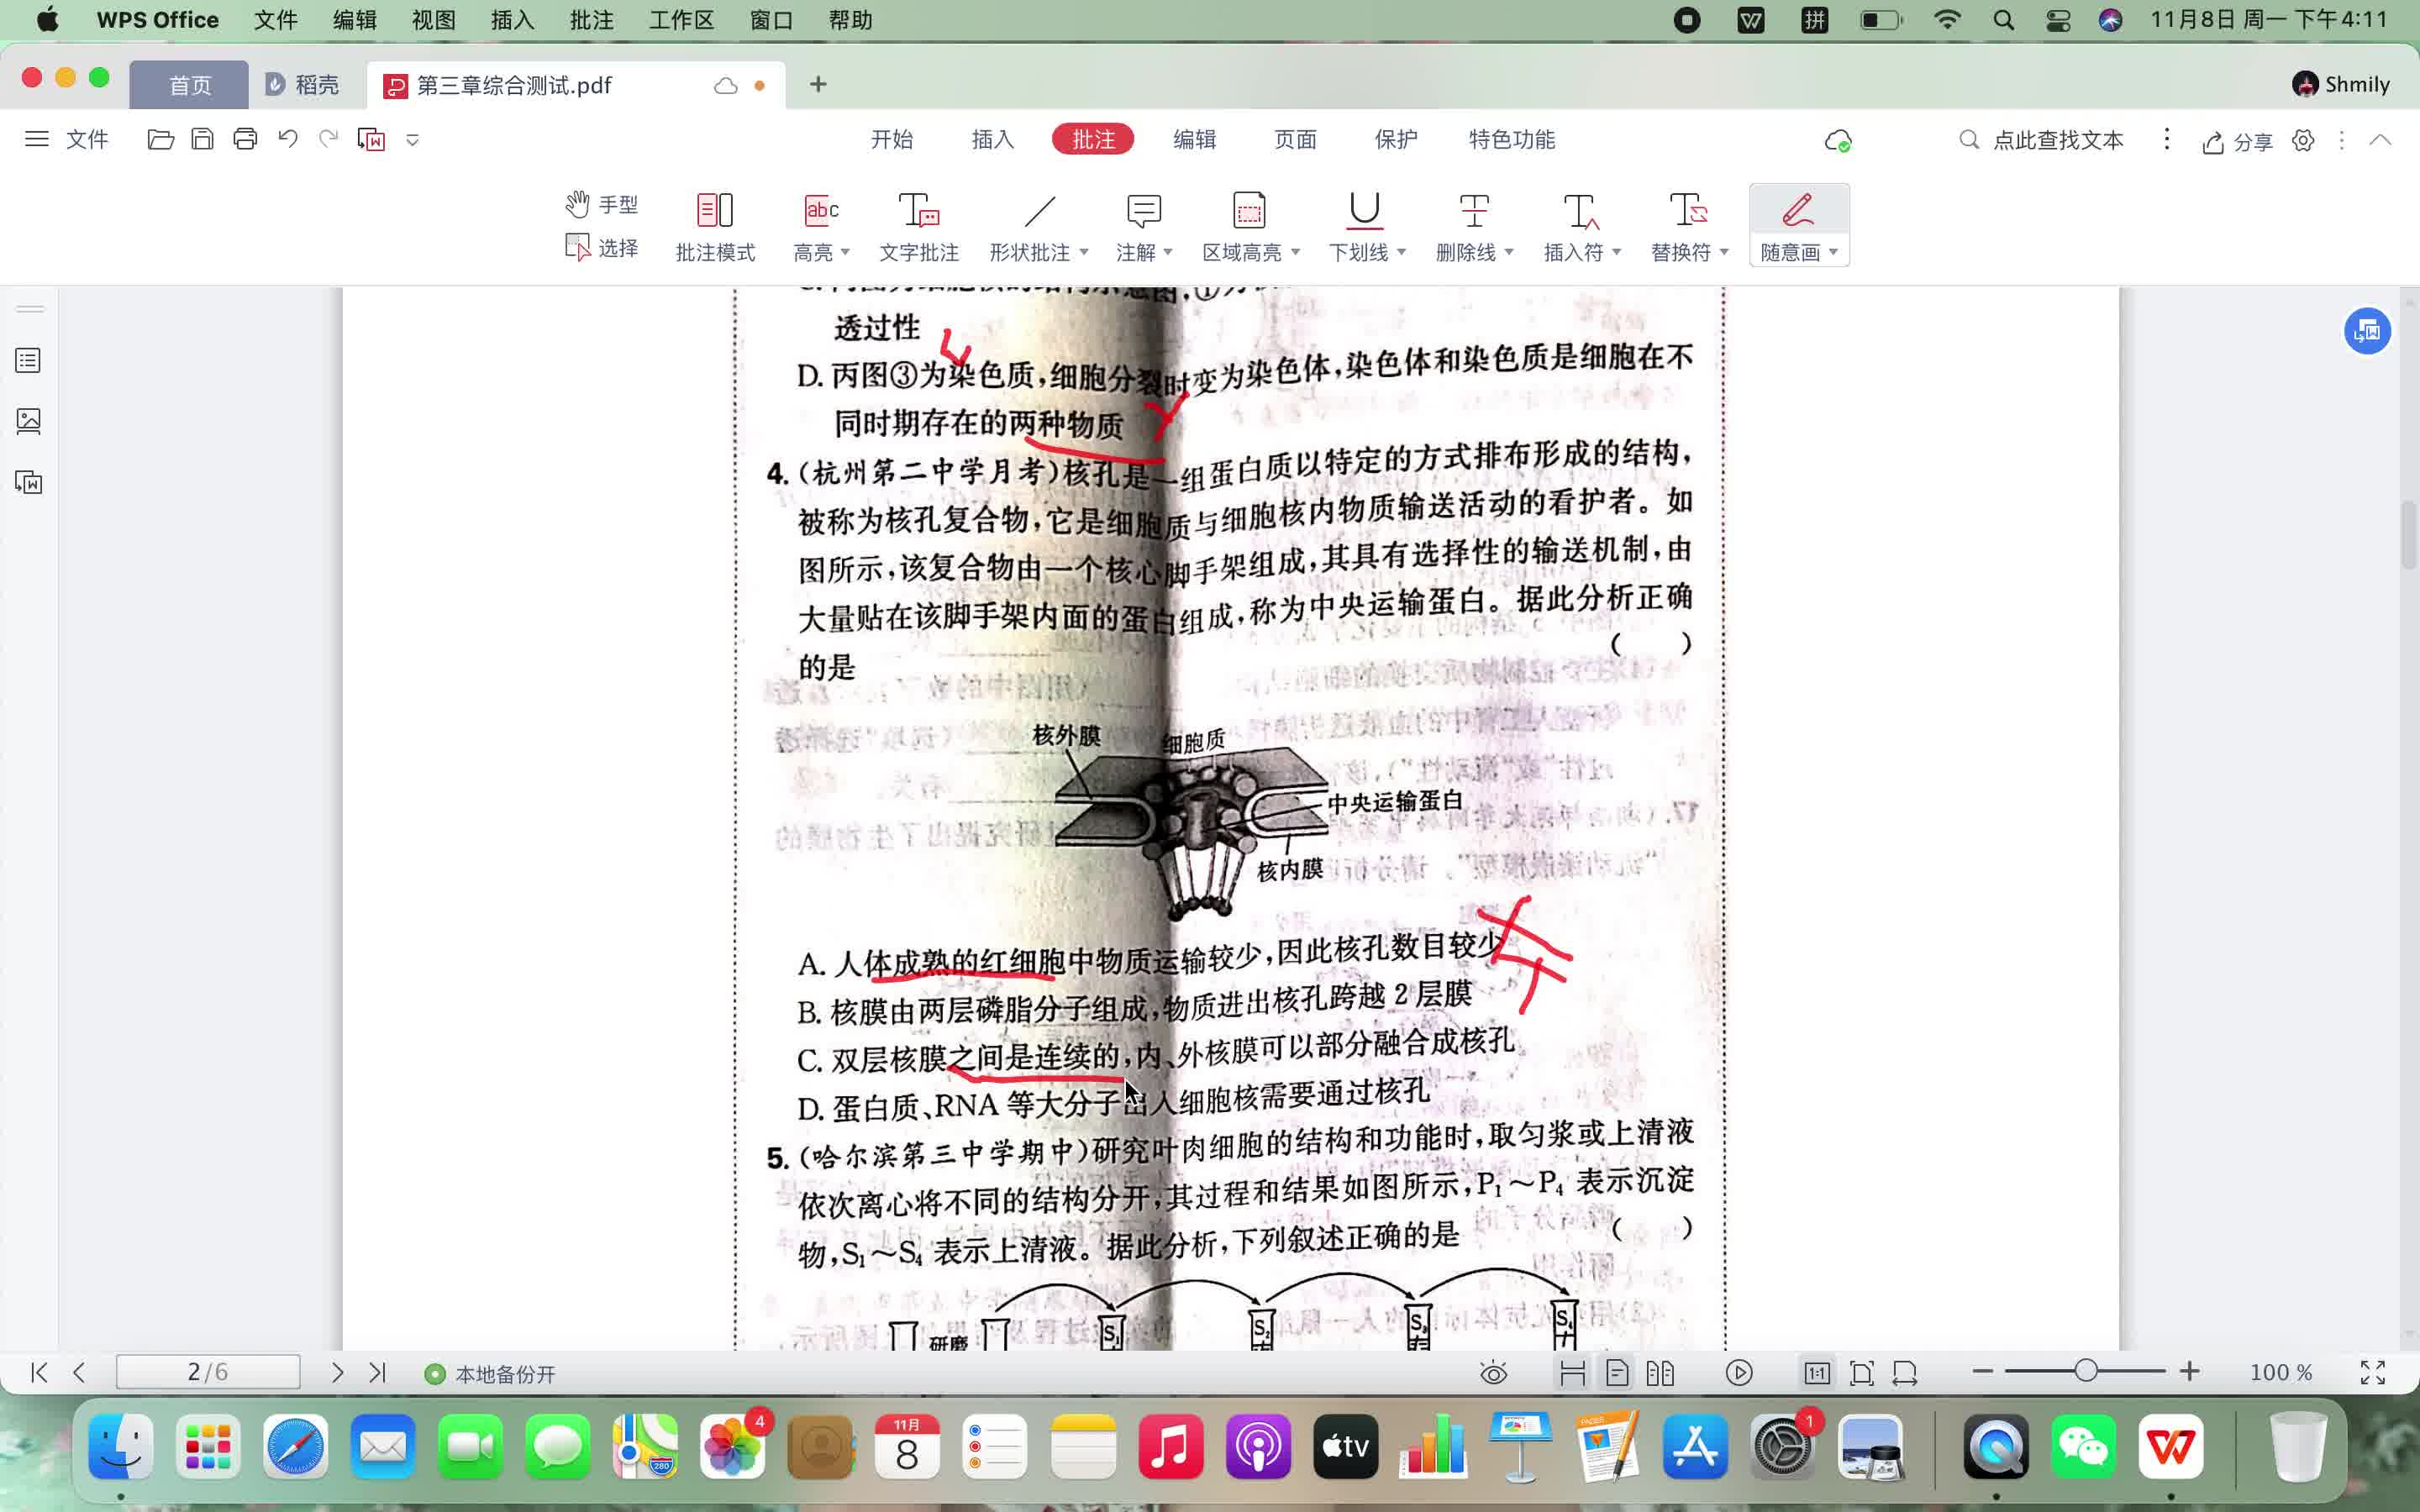Expand the 下划线 dropdown arrow
The width and height of the screenshot is (2420, 1512).
pos(1401,252)
